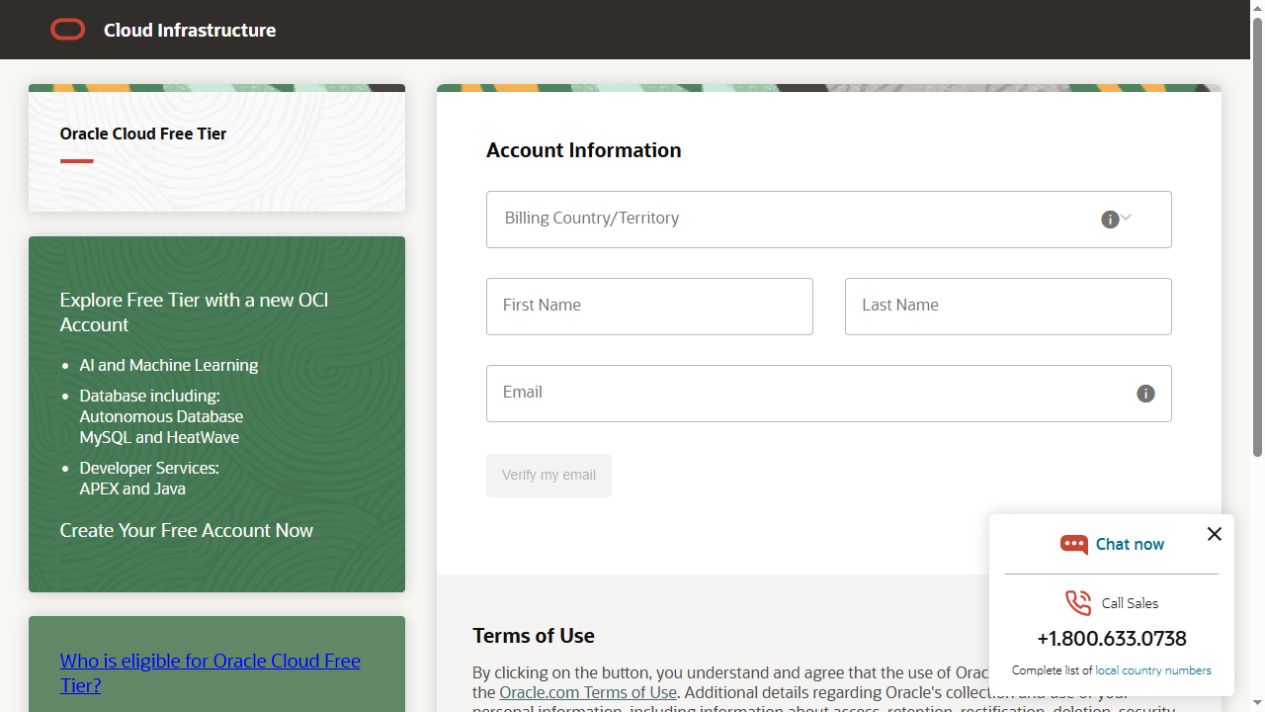This screenshot has width=1265, height=712.
Task: Click the Verify my email button
Action: 548,475
